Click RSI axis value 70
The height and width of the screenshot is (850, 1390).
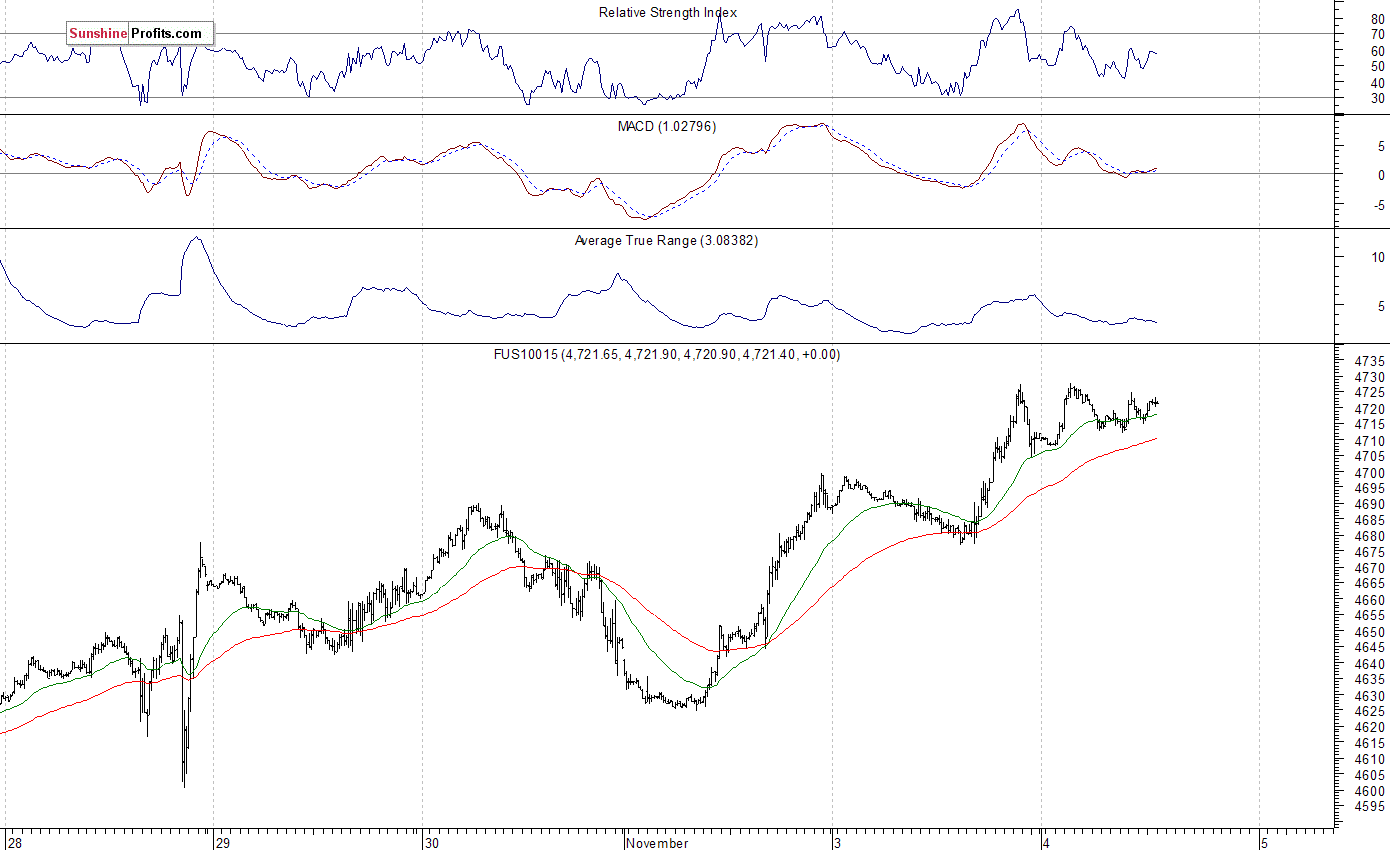pyautogui.click(x=1377, y=35)
